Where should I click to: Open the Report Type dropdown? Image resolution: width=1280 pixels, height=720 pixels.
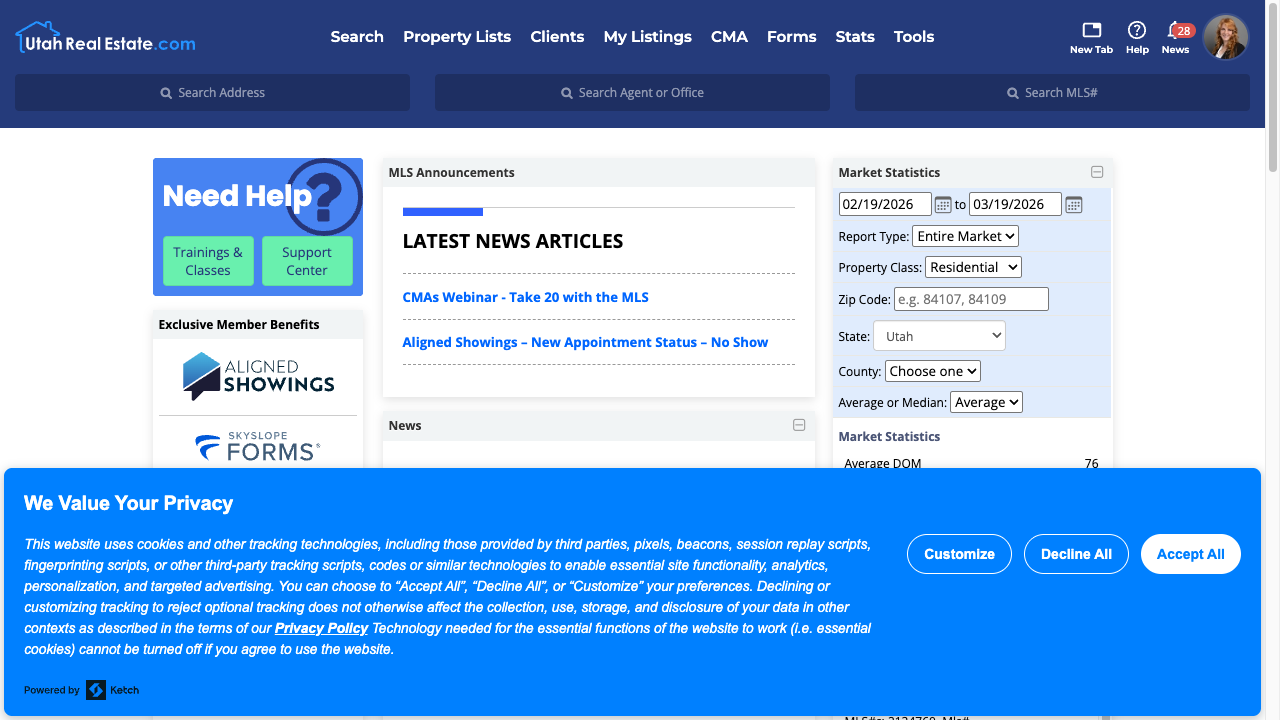[x=965, y=236]
